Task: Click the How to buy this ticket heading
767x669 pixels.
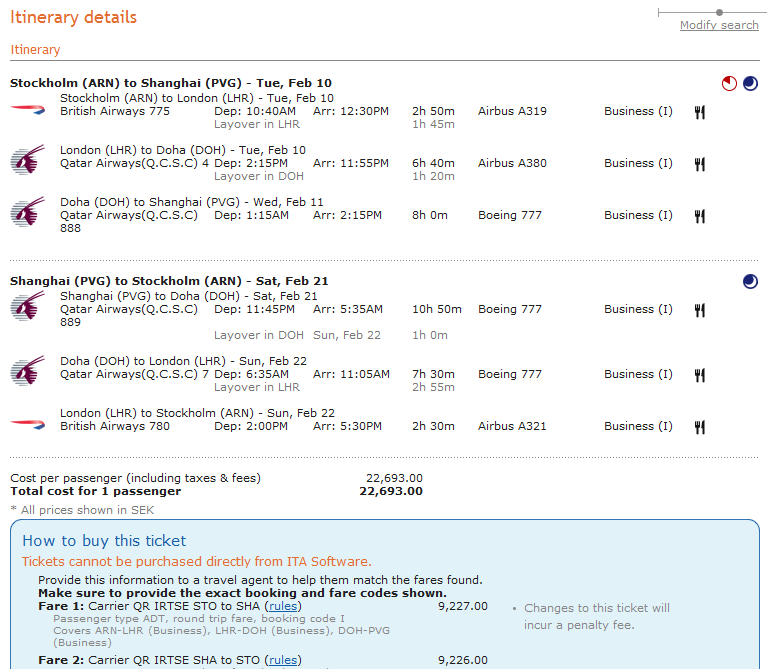Action: [104, 541]
